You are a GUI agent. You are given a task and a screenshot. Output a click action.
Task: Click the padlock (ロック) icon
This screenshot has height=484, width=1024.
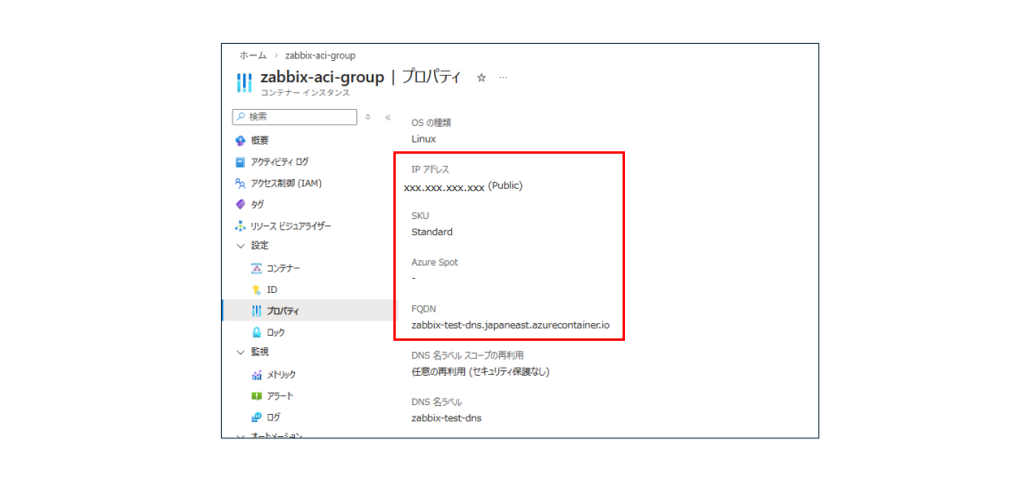pyautogui.click(x=257, y=332)
